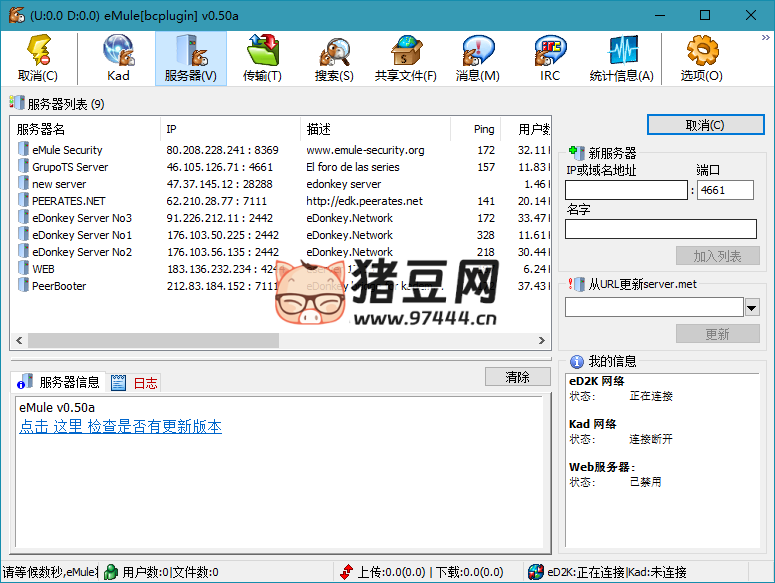Click server icon beside WEB row
This screenshot has width=775, height=583.
click(x=23, y=268)
